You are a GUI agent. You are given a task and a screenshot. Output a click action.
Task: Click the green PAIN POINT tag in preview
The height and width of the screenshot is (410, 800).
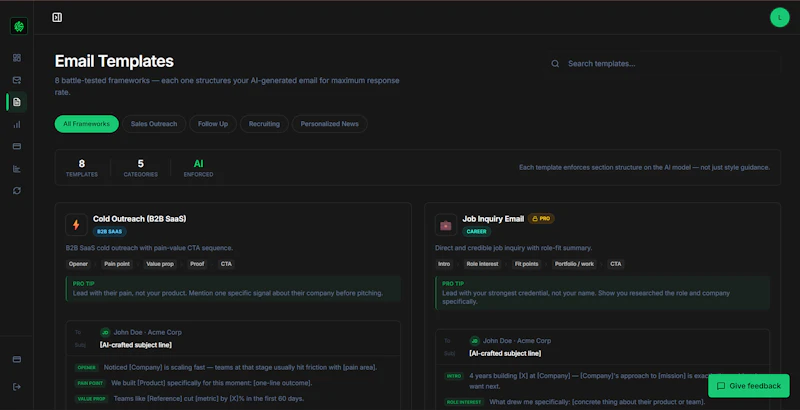[90, 383]
